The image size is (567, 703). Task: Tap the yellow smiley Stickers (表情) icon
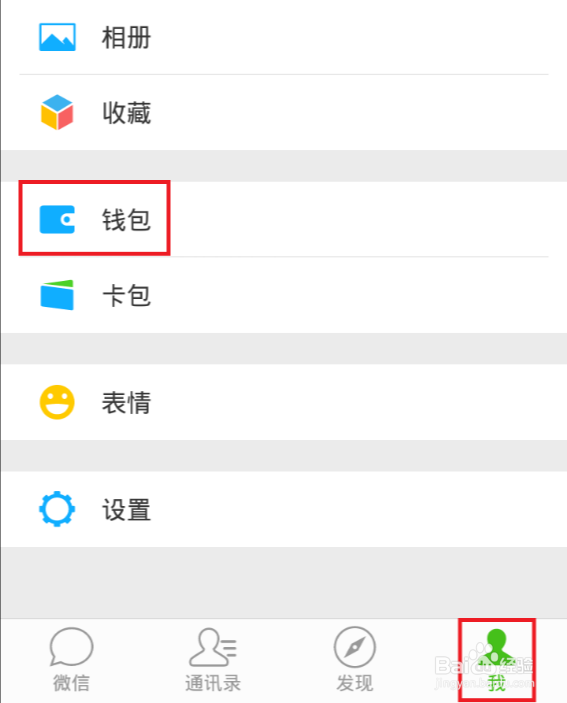tap(57, 402)
